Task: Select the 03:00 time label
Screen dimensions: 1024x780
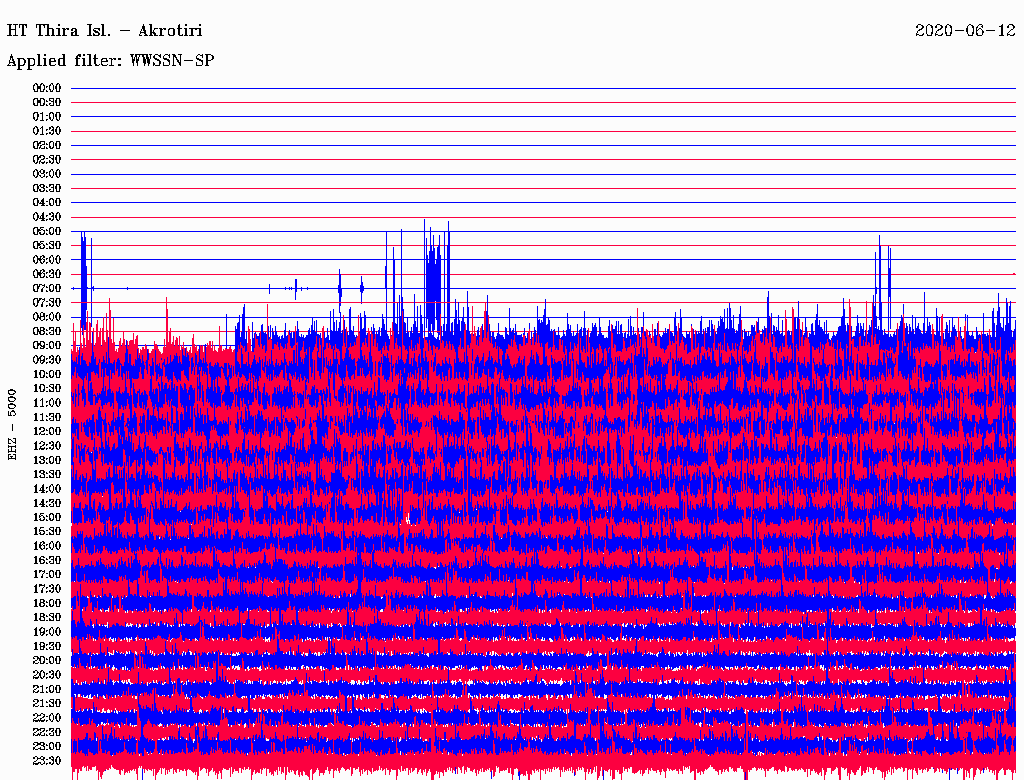Action: [x=47, y=174]
